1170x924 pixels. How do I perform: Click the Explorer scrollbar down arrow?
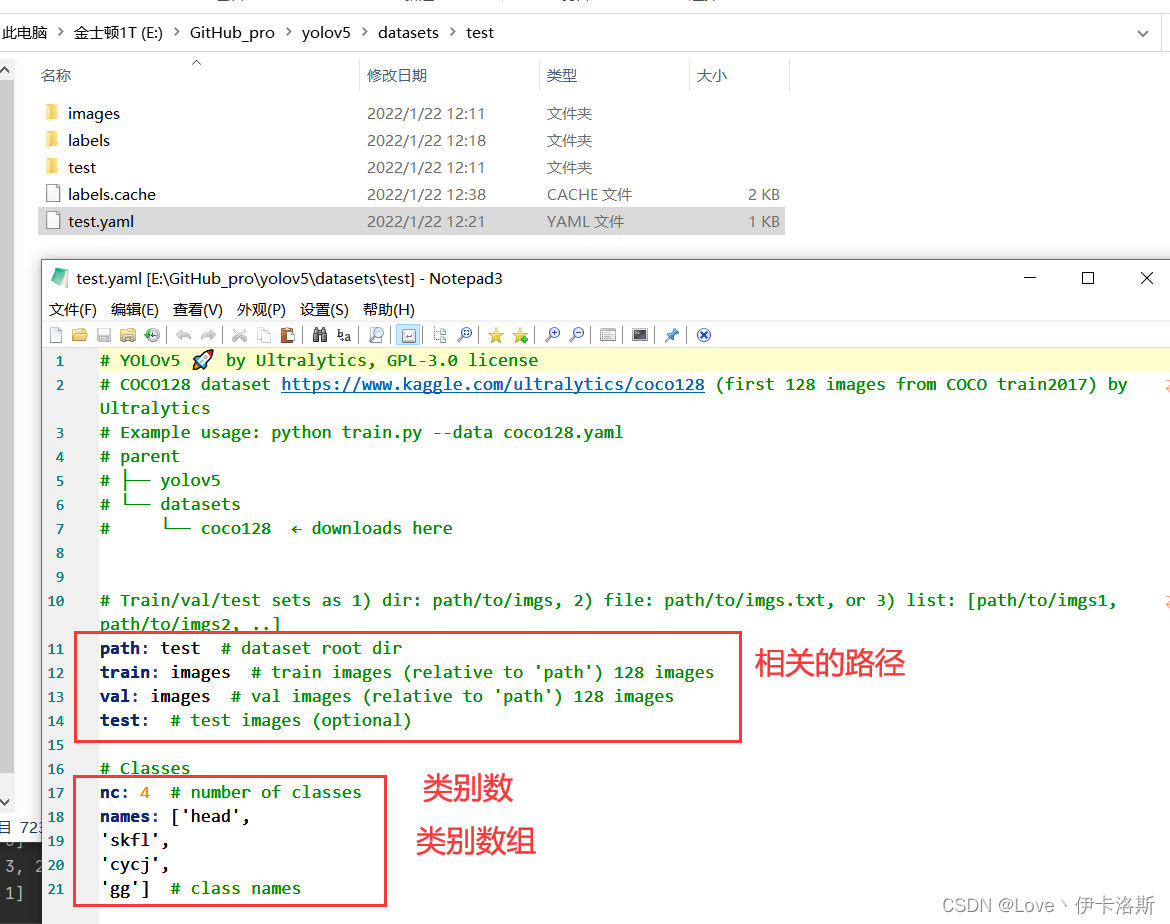[x=5, y=802]
